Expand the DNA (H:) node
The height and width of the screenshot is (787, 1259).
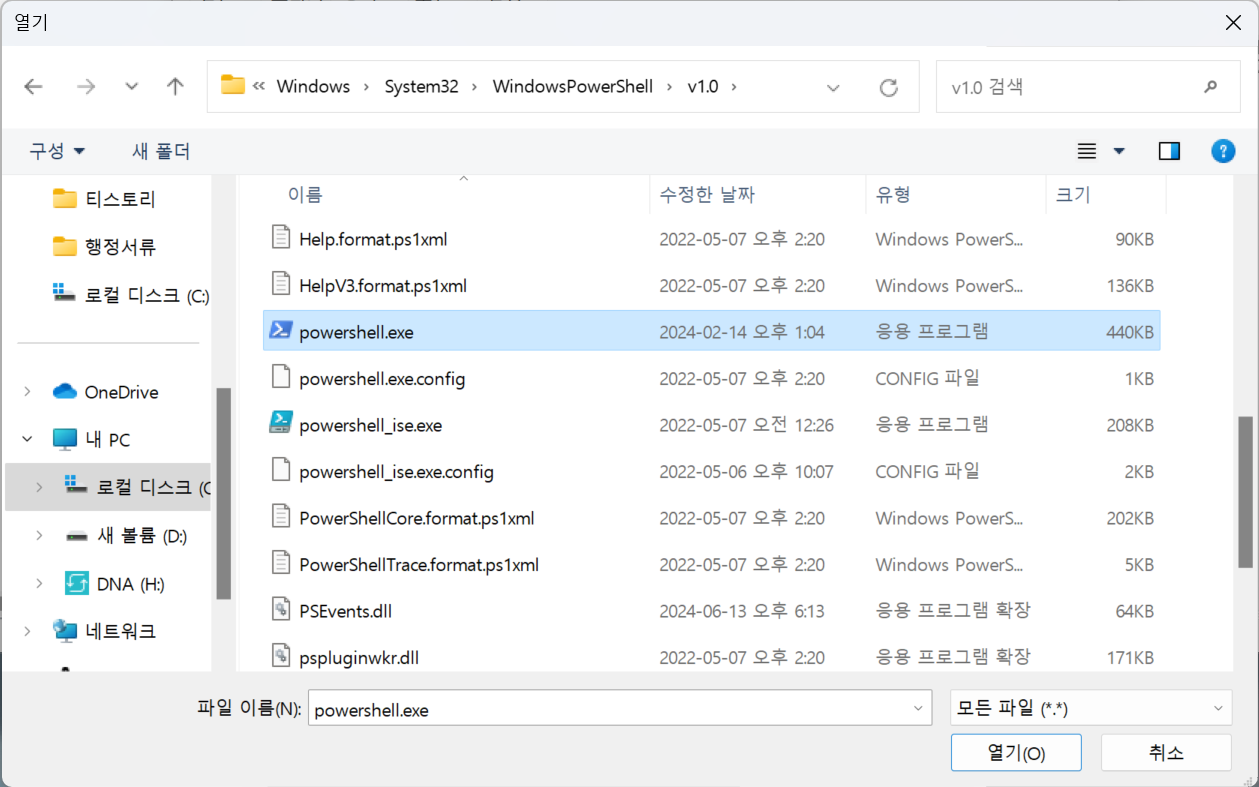[x=39, y=584]
